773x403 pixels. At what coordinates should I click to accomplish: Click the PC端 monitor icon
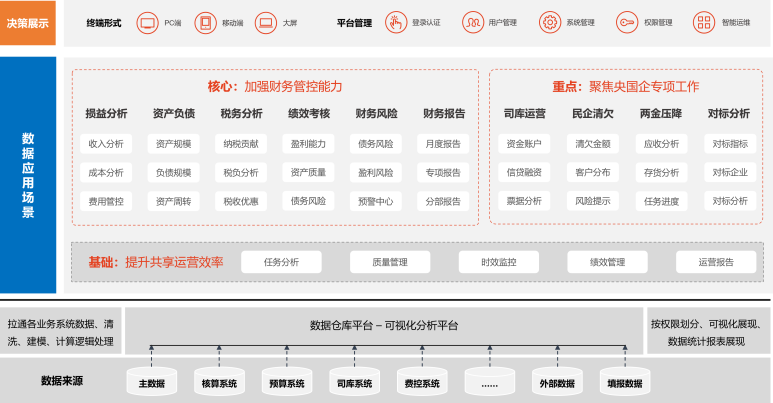pos(147,22)
